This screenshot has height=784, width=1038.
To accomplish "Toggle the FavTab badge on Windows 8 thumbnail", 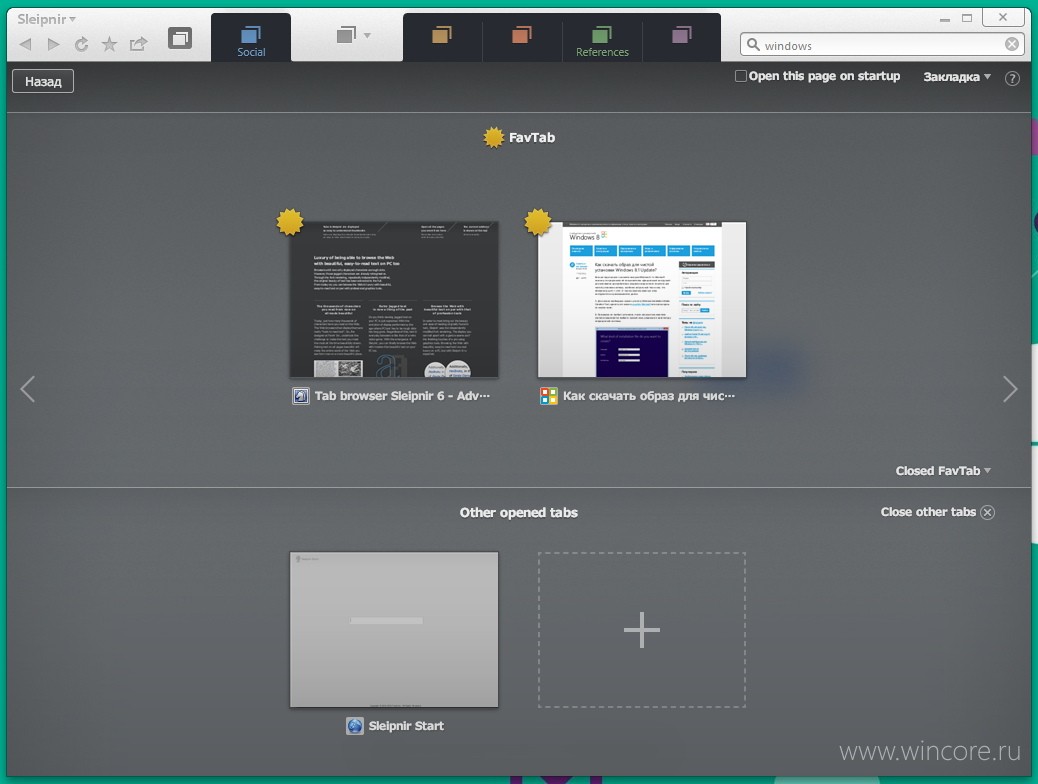I will 538,222.
